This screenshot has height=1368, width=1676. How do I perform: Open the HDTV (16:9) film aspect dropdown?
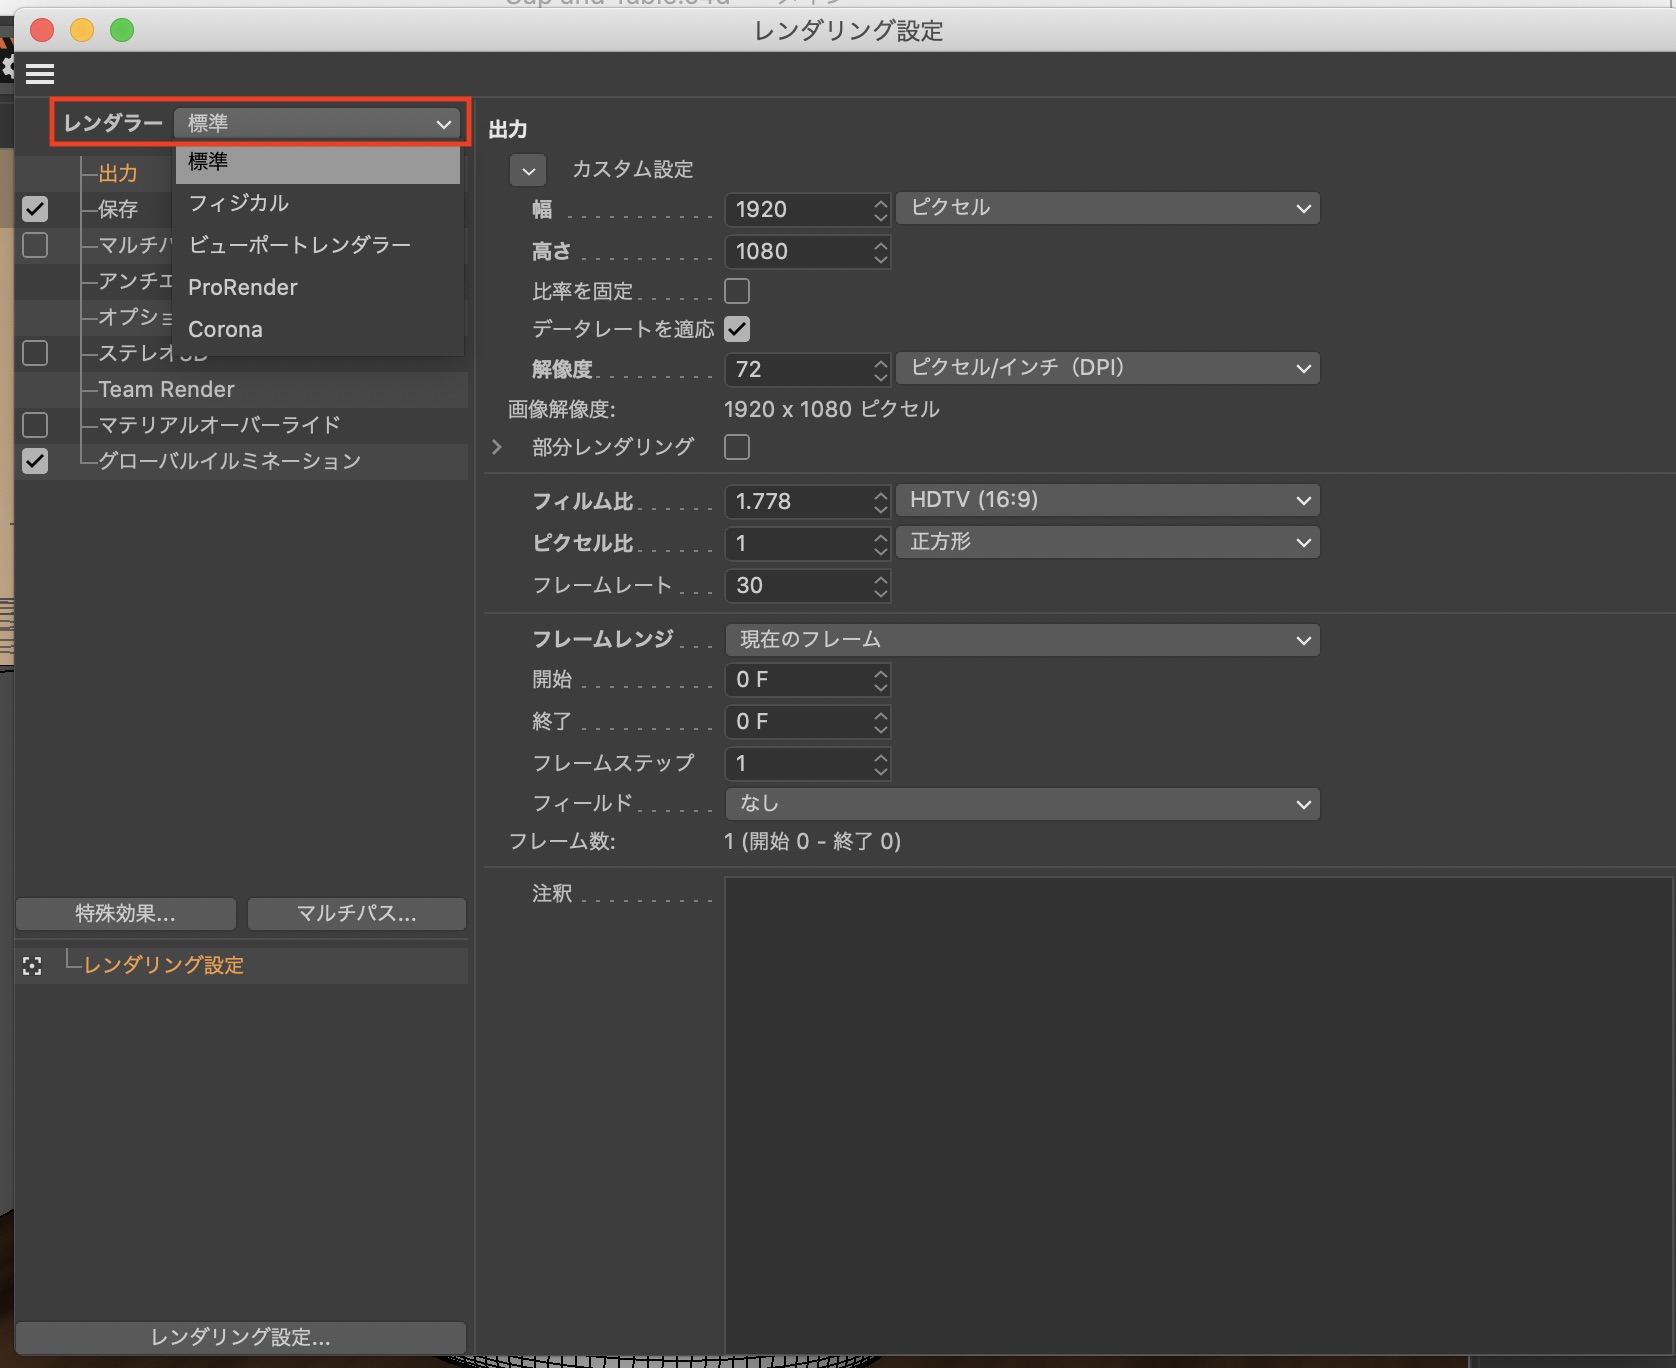click(x=1107, y=500)
